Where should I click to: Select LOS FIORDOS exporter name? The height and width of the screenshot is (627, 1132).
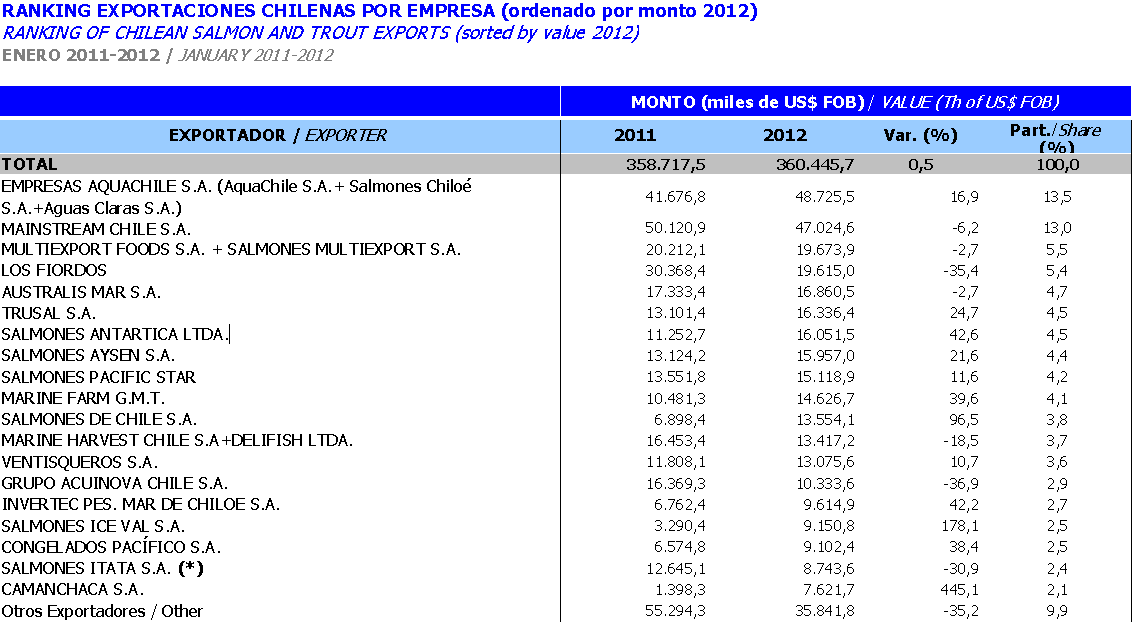click(54, 270)
